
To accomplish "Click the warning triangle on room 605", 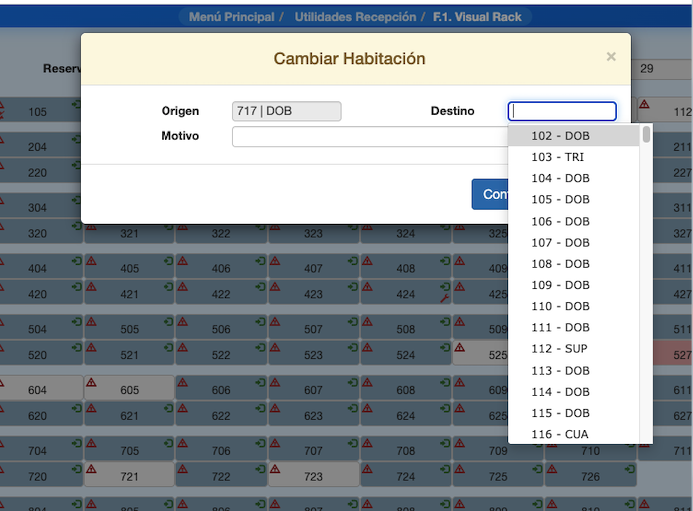I will (91, 382).
